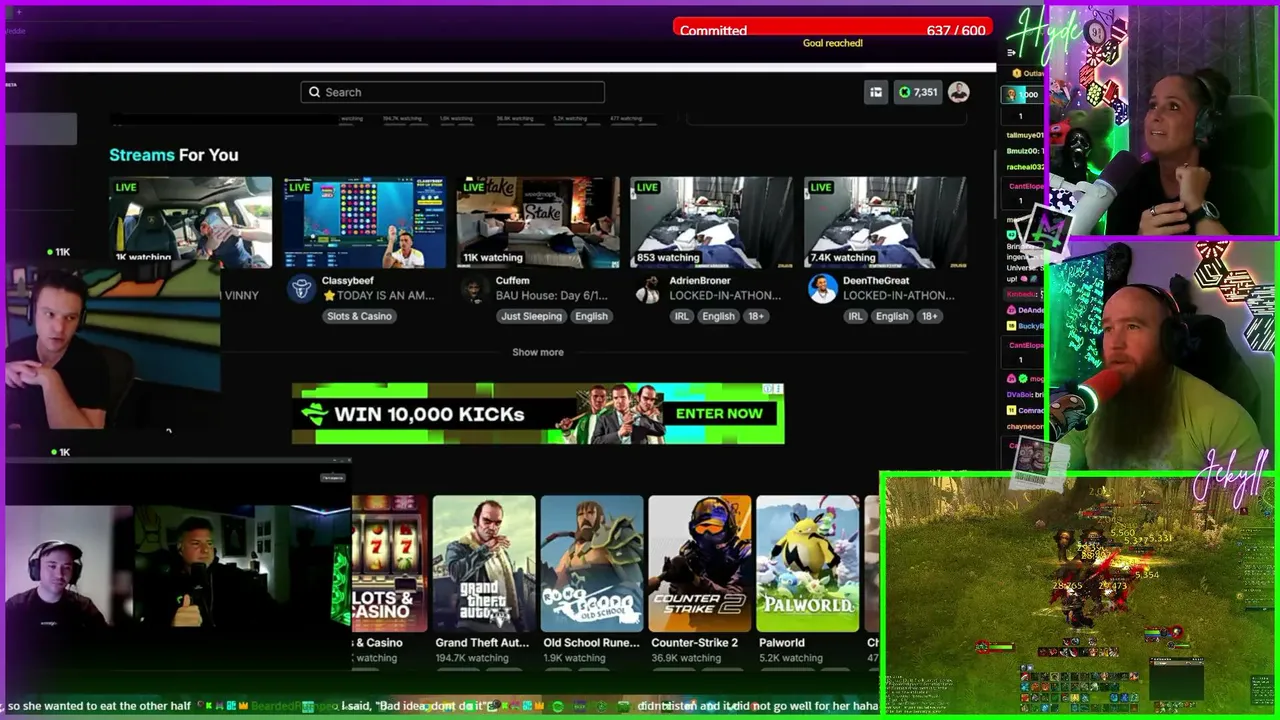Viewport: 1280px width, 720px height.
Task: Click the '853 watching' label on AdrienBroner's thumbnail
Action: [668, 257]
